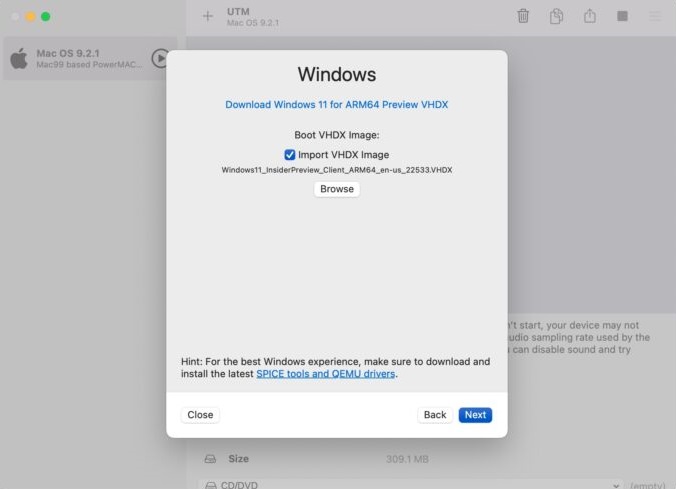
Task: Click the drive icon beside Size
Action: click(x=210, y=459)
